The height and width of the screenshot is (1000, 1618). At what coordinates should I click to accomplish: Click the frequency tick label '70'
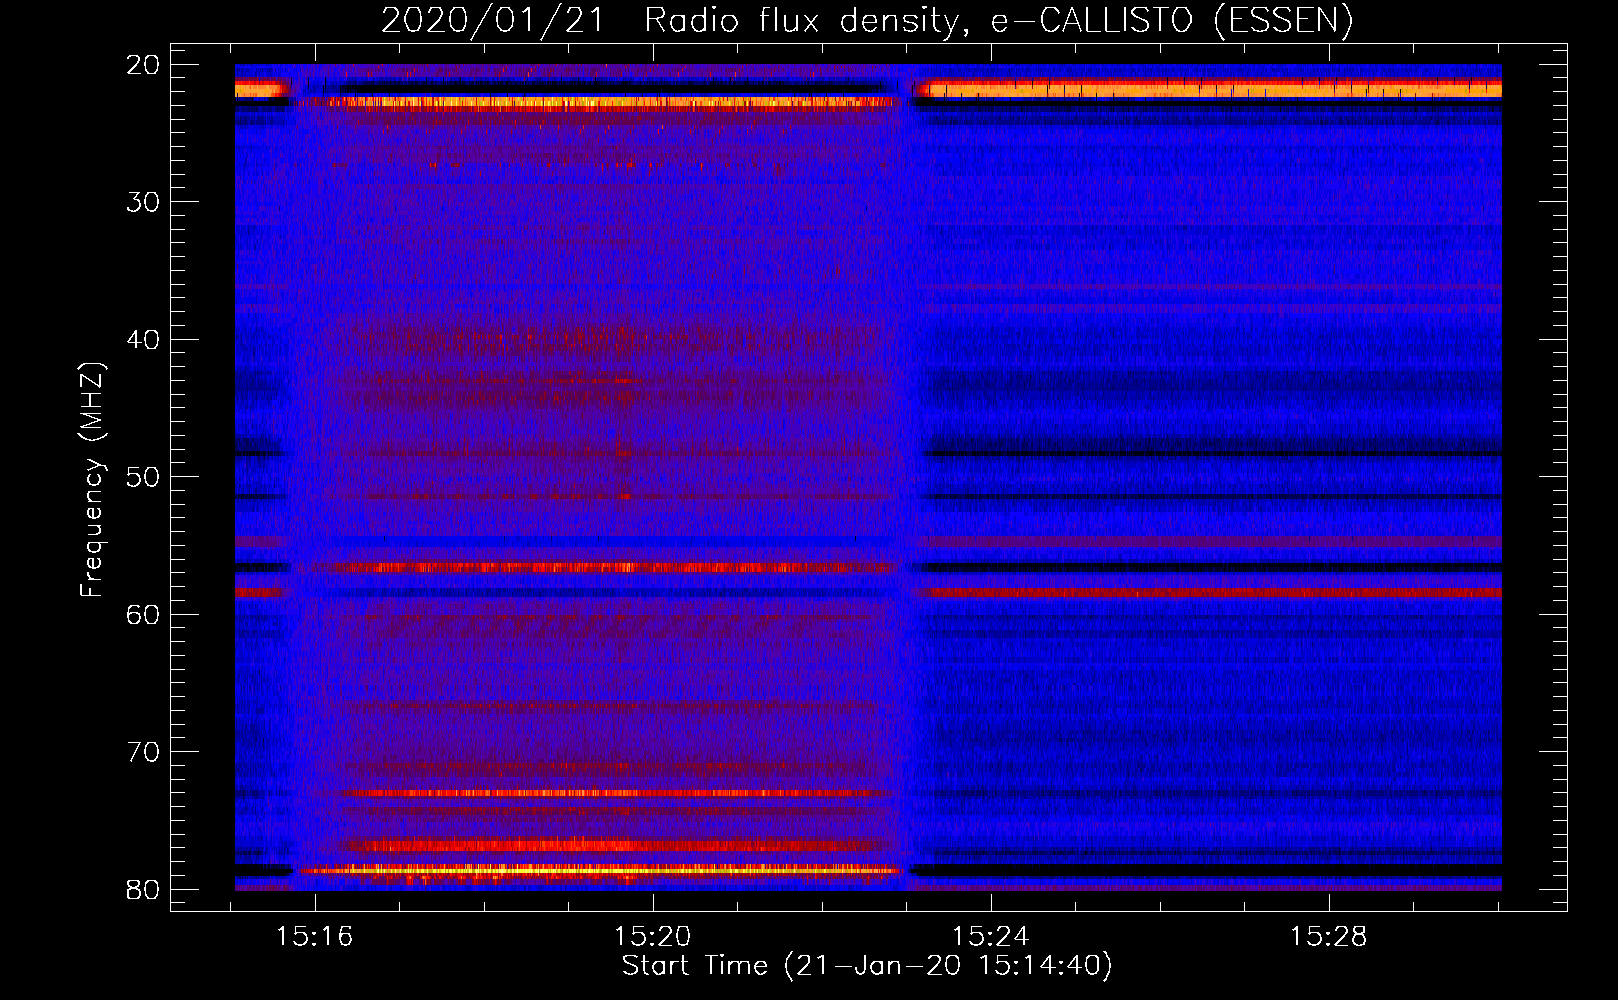[x=144, y=752]
